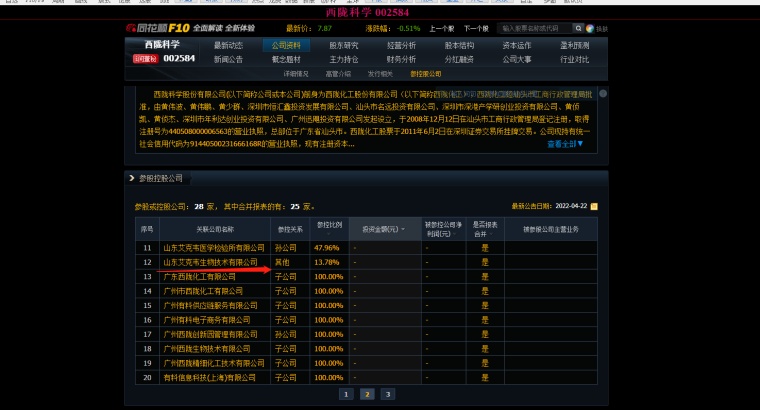Open the 主力持仓 tab
760x410 pixels.
click(x=344, y=59)
